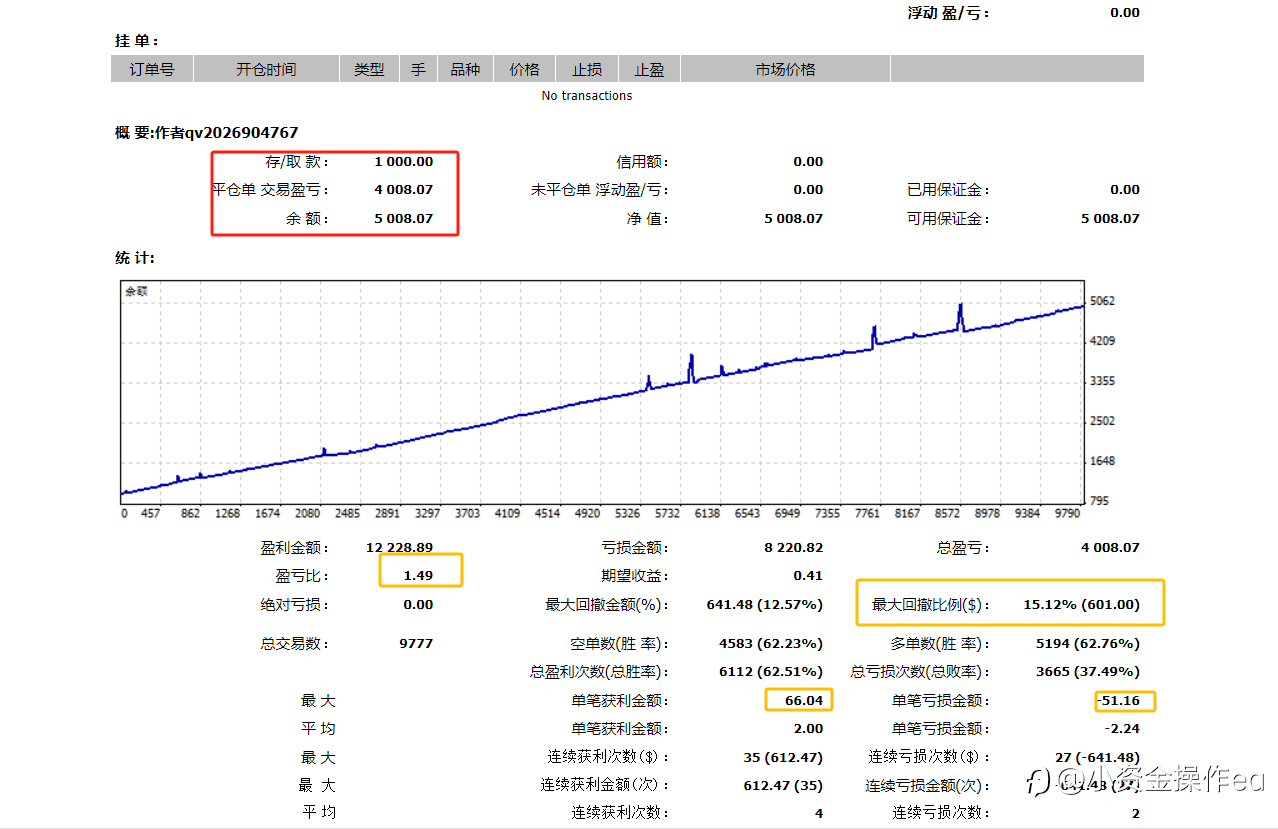
Task: Click the 余 额 value 5 008.07
Action: tap(404, 218)
